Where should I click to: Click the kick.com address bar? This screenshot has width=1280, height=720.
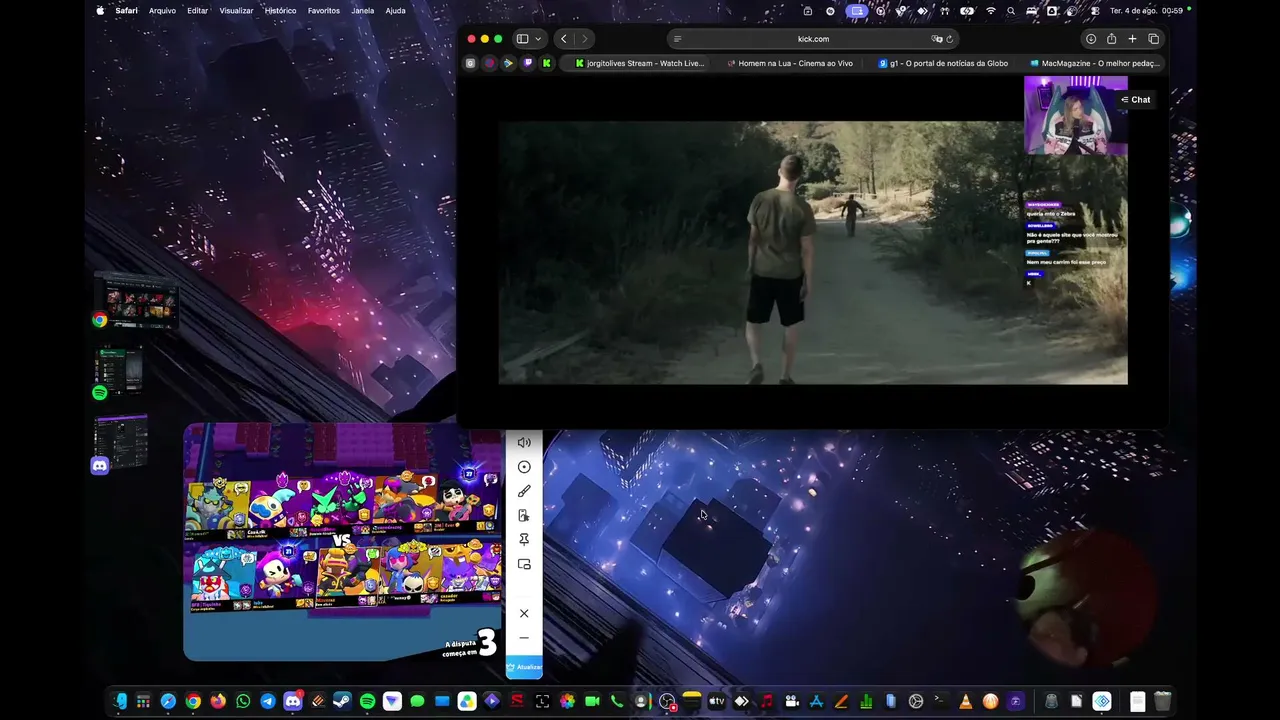(813, 39)
